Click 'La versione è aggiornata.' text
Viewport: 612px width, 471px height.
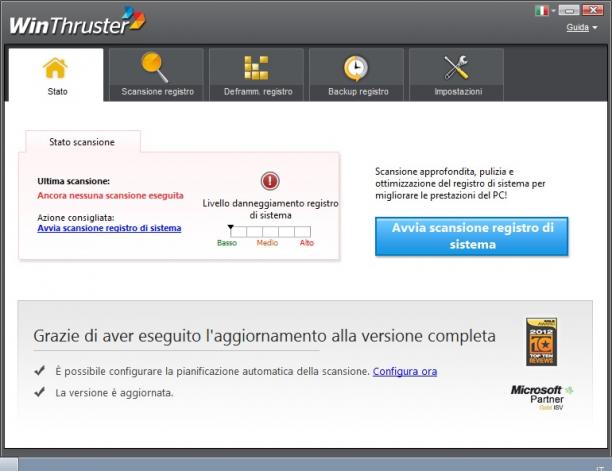114,393
